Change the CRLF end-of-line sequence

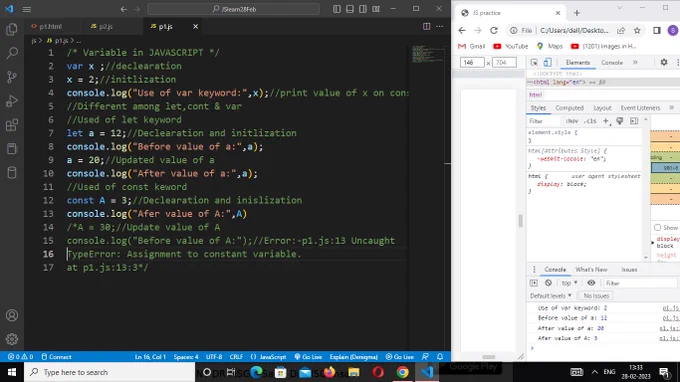(x=236, y=357)
